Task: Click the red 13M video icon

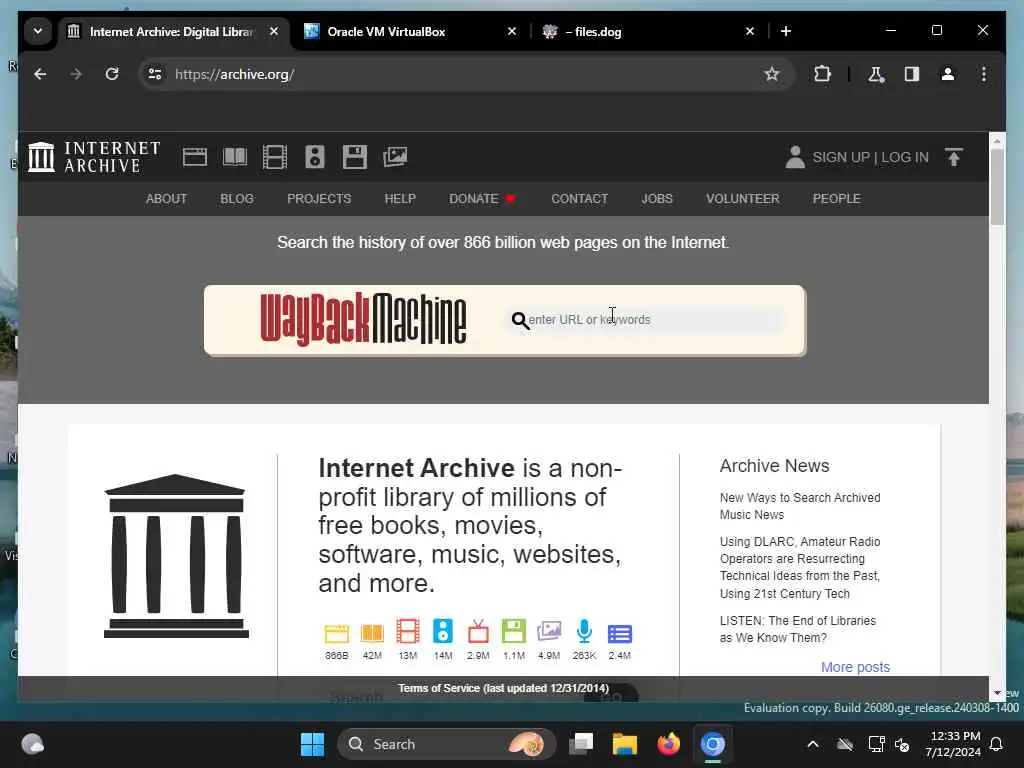Action: 408,632
